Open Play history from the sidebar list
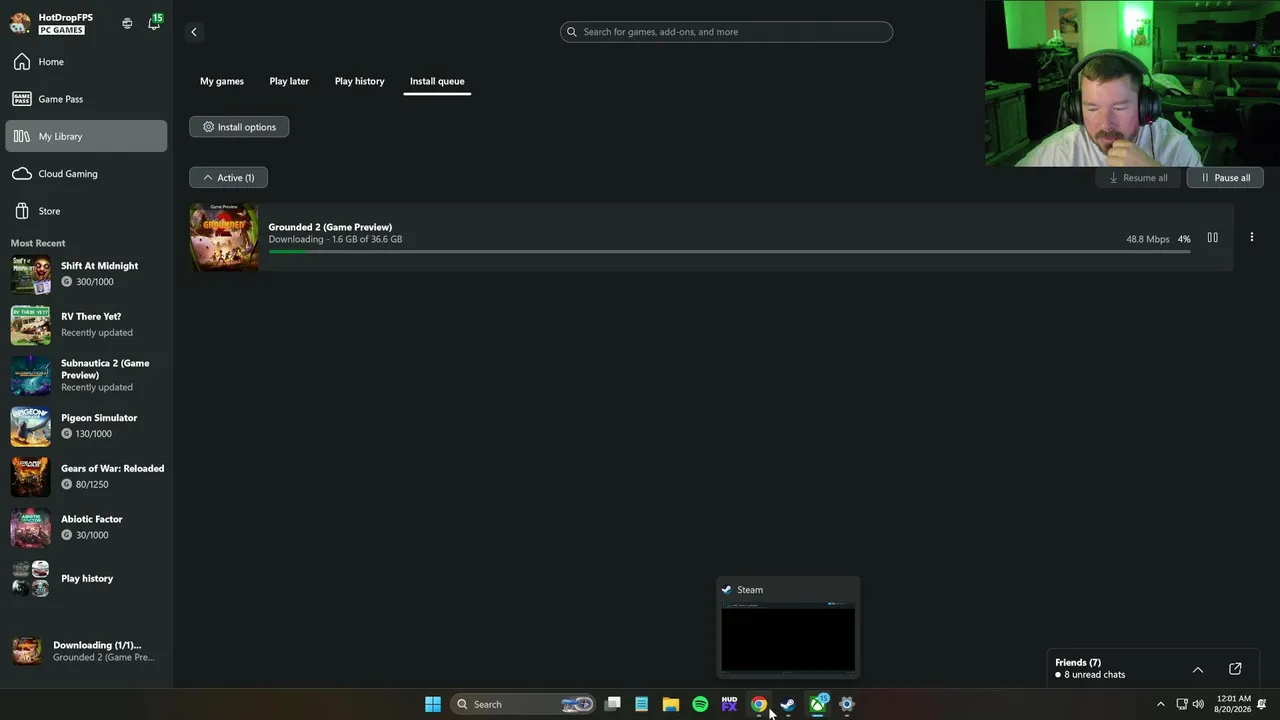This screenshot has height=720, width=1280. [x=86, y=578]
